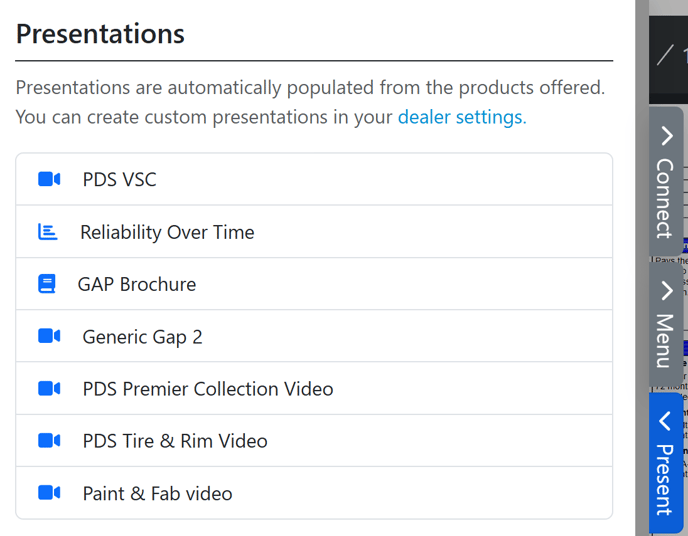
Task: Click the chevron arrow on the Connect tab
Action: click(666, 137)
